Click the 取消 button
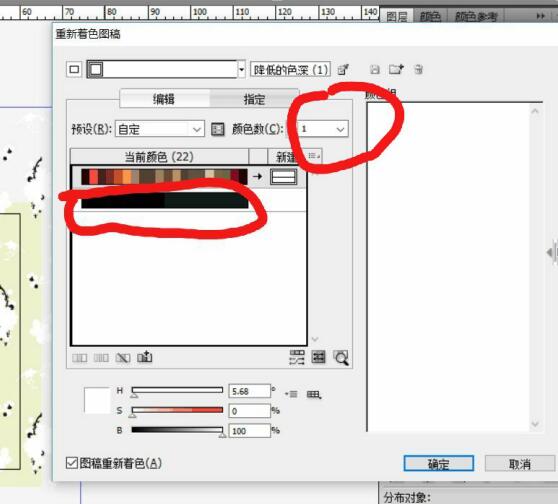Screen dimensions: 558x504 520,464
